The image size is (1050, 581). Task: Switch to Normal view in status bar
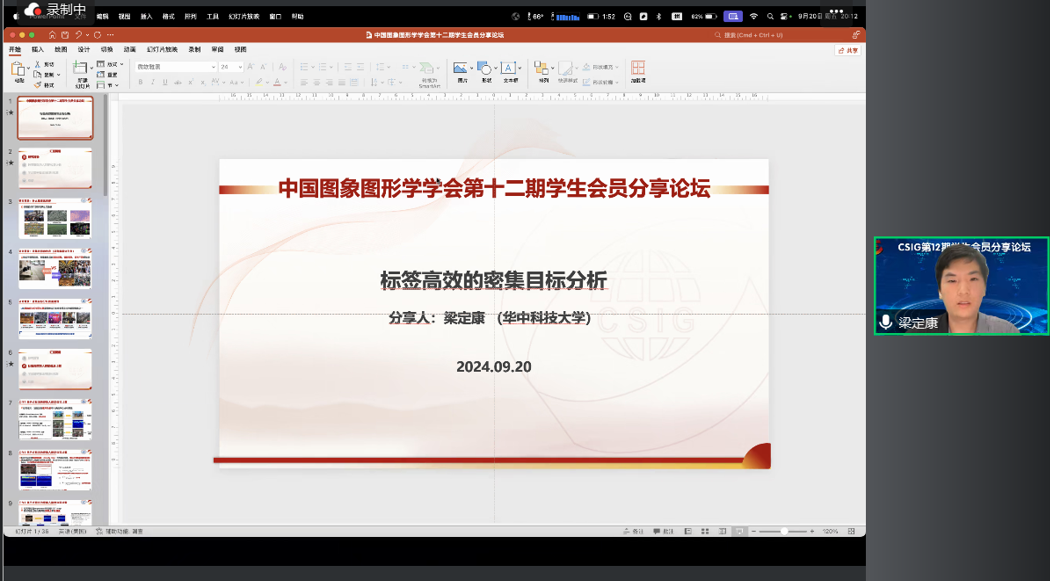coord(688,531)
